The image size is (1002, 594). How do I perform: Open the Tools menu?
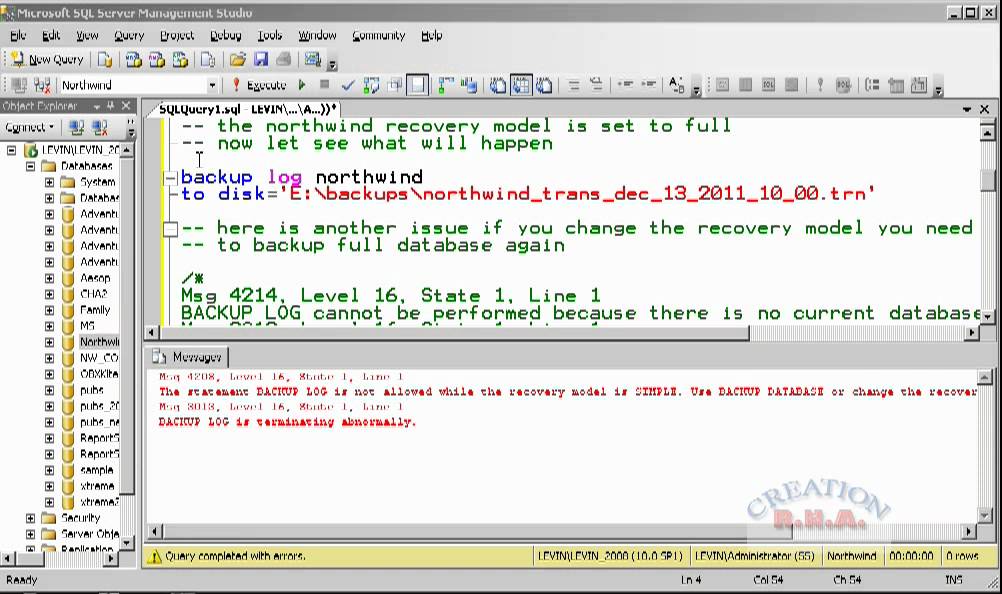(270, 36)
